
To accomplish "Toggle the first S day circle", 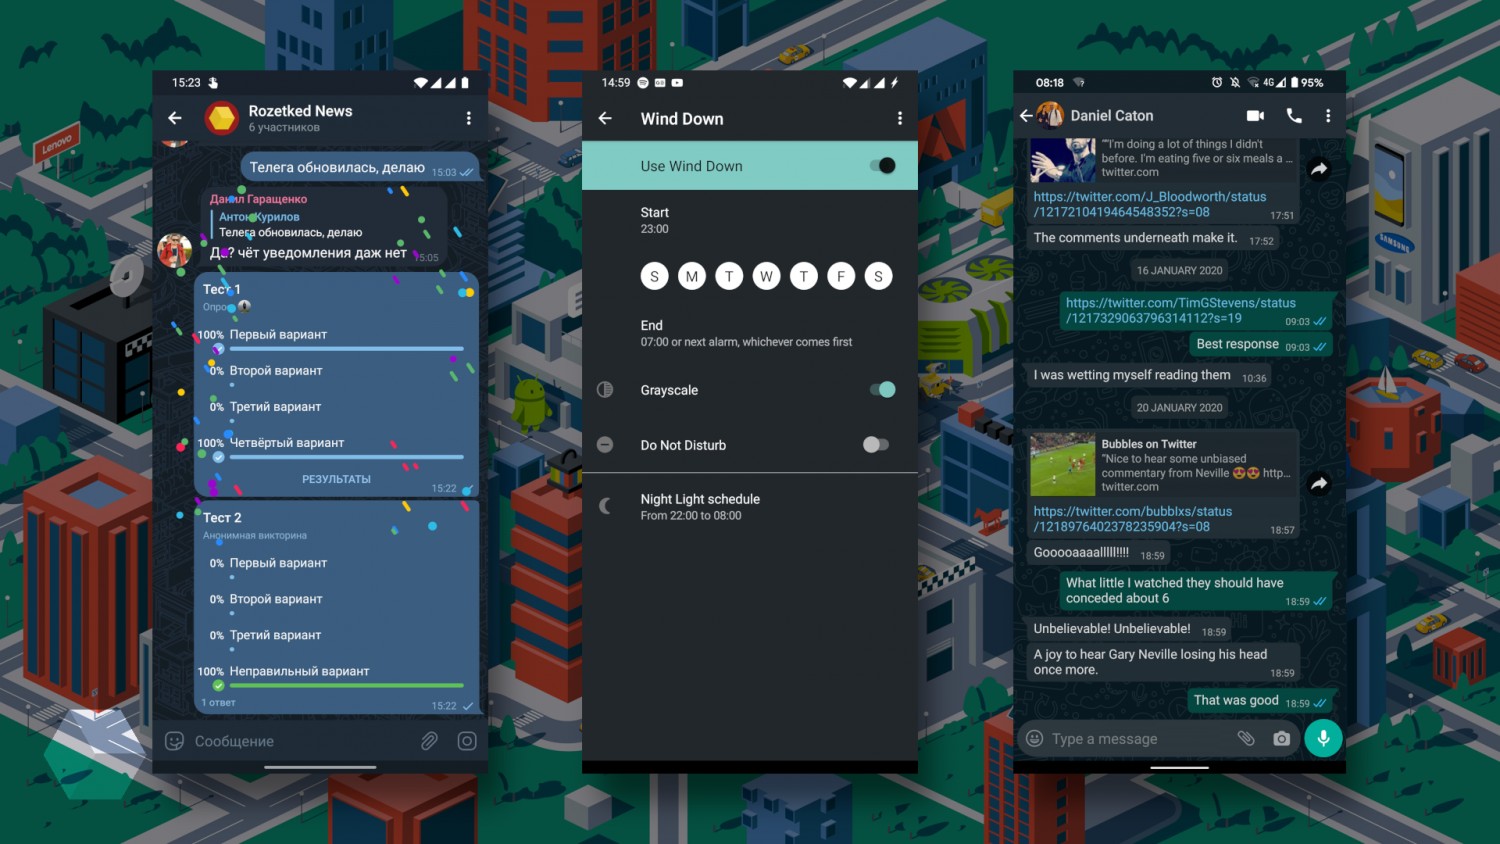I will tap(654, 277).
